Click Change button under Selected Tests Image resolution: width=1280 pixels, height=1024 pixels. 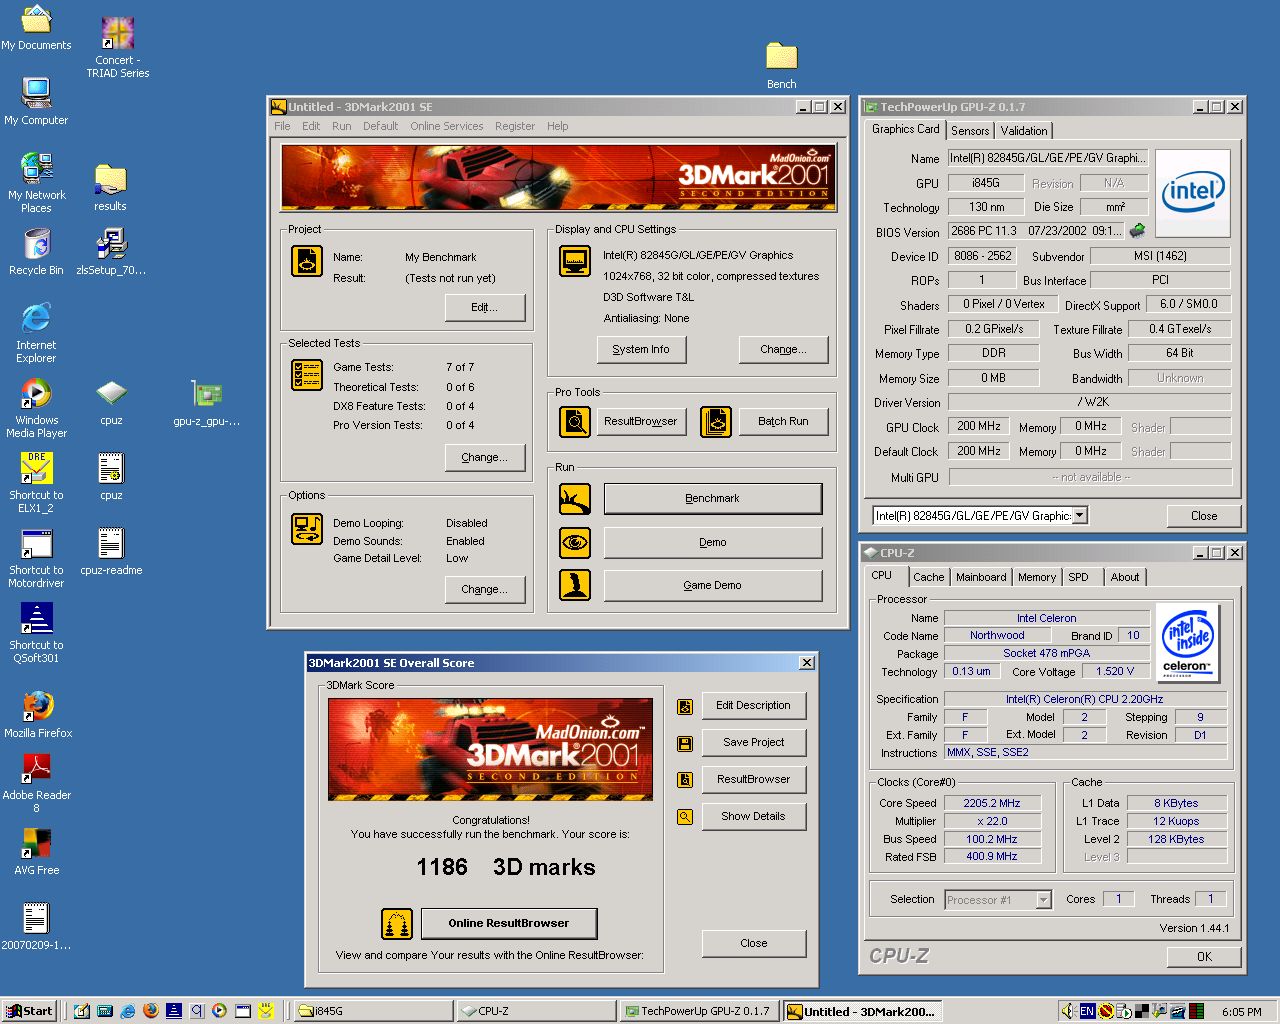[485, 457]
